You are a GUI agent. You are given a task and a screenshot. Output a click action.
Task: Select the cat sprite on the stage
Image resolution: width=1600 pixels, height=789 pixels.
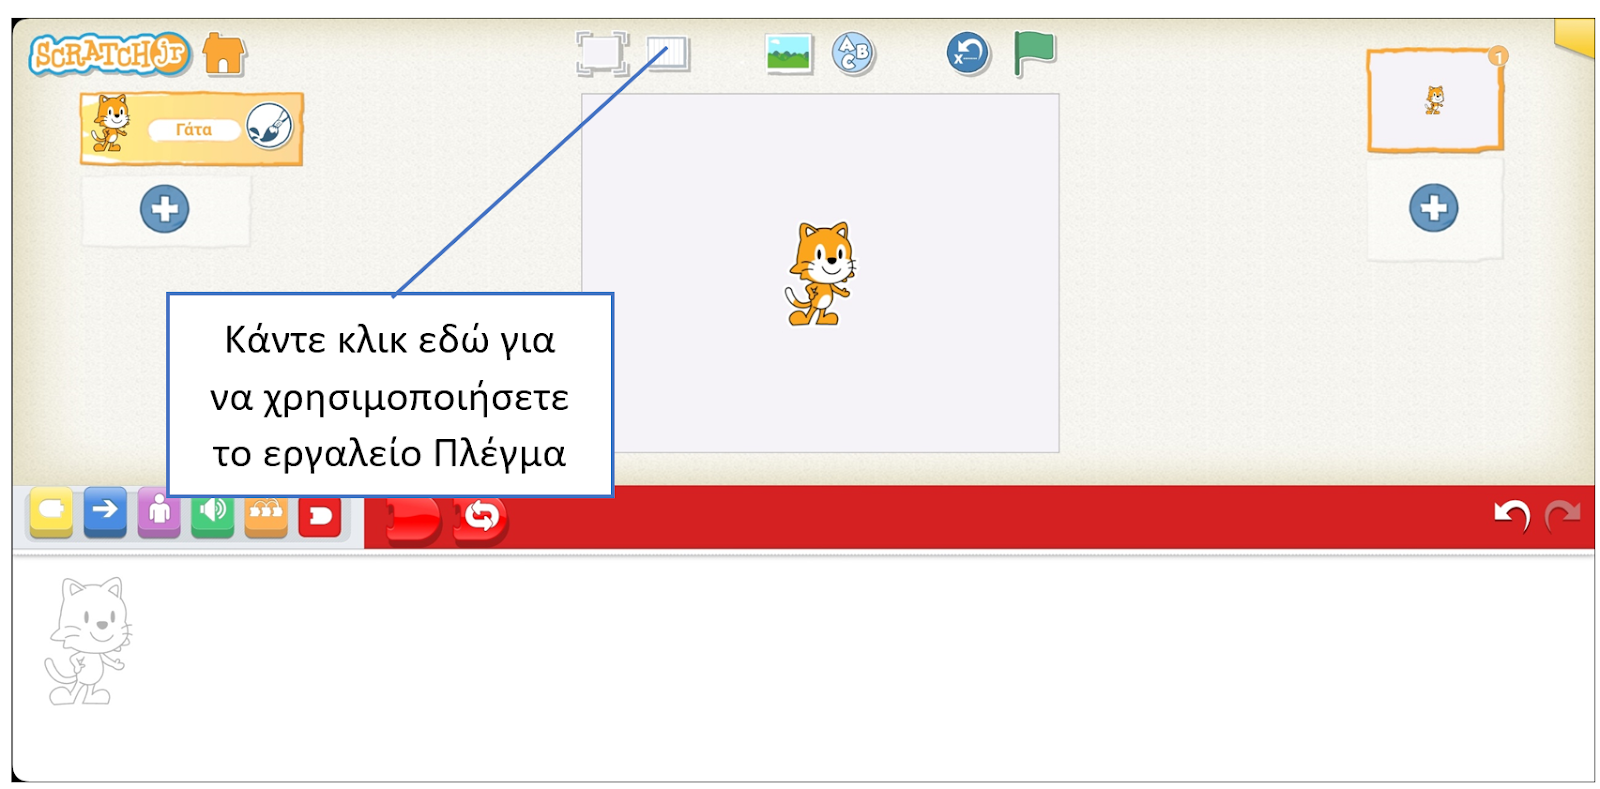click(821, 273)
